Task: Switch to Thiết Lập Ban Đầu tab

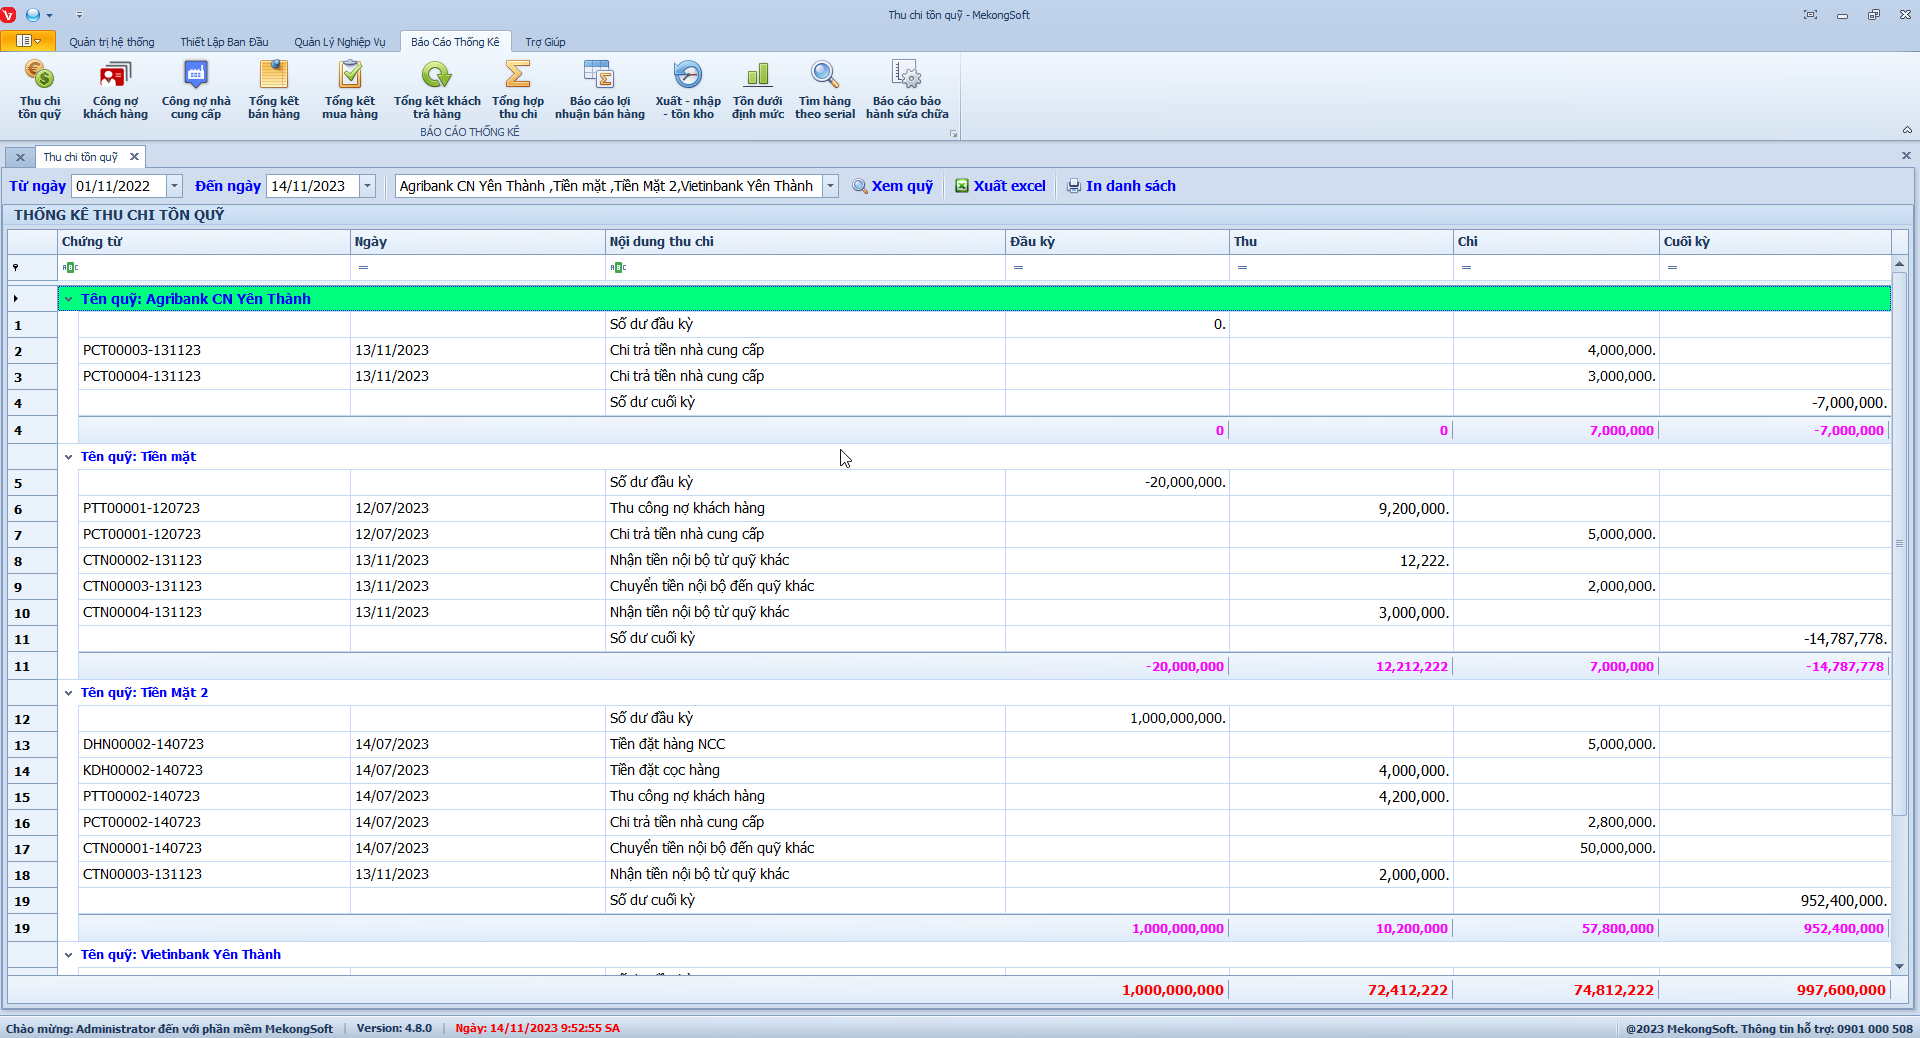Action: coord(224,42)
